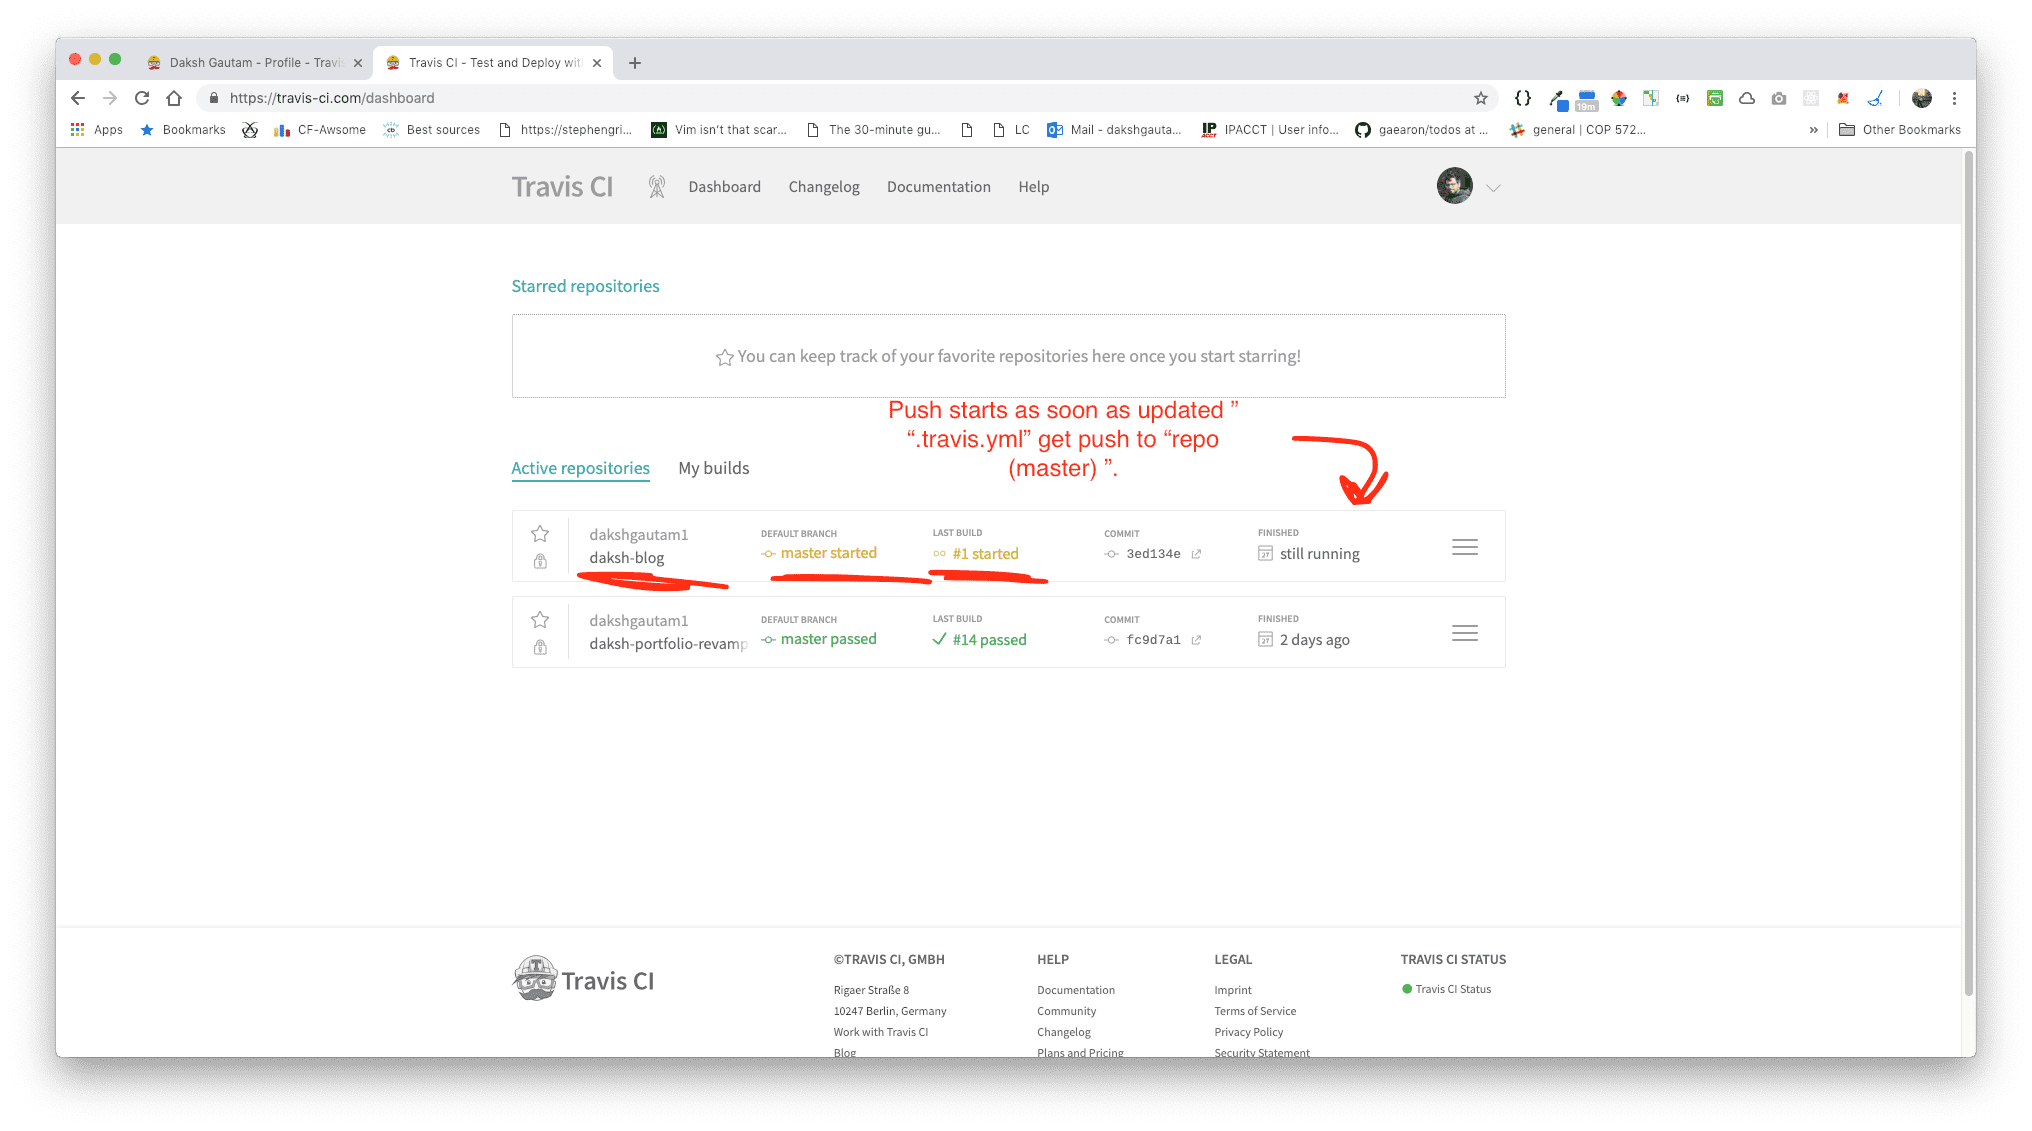
Task: Select the Active repositories tab
Action: pyautogui.click(x=580, y=468)
